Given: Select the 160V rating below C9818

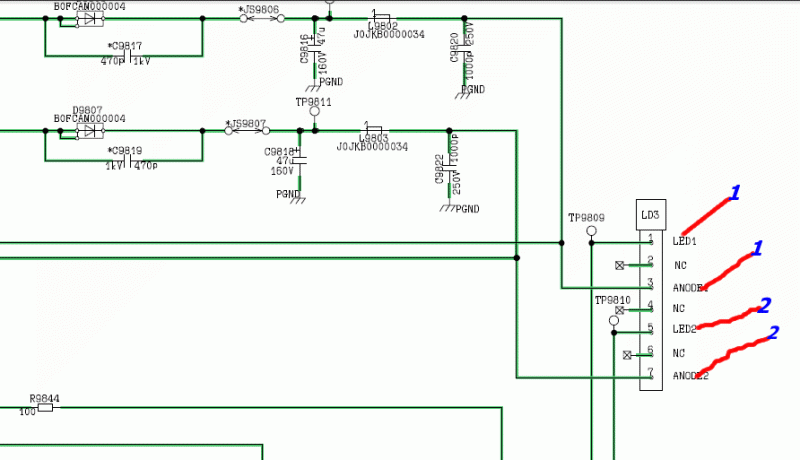Looking at the screenshot, I should pyautogui.click(x=282, y=171).
